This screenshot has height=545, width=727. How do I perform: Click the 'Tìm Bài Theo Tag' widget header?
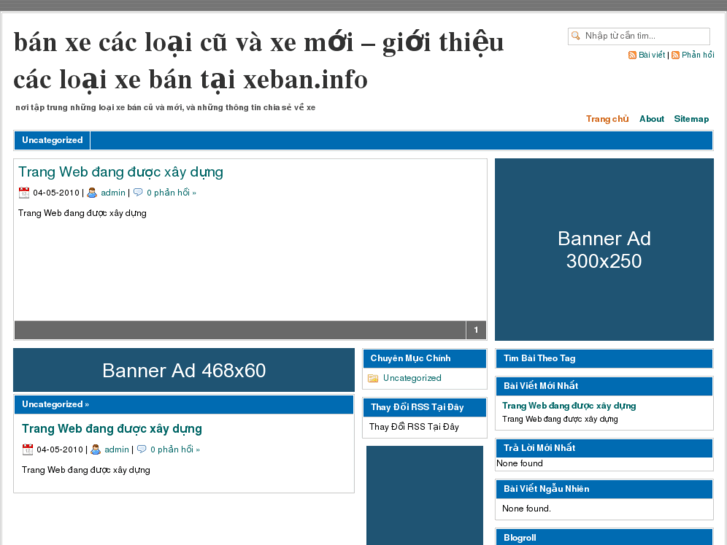[604, 359]
